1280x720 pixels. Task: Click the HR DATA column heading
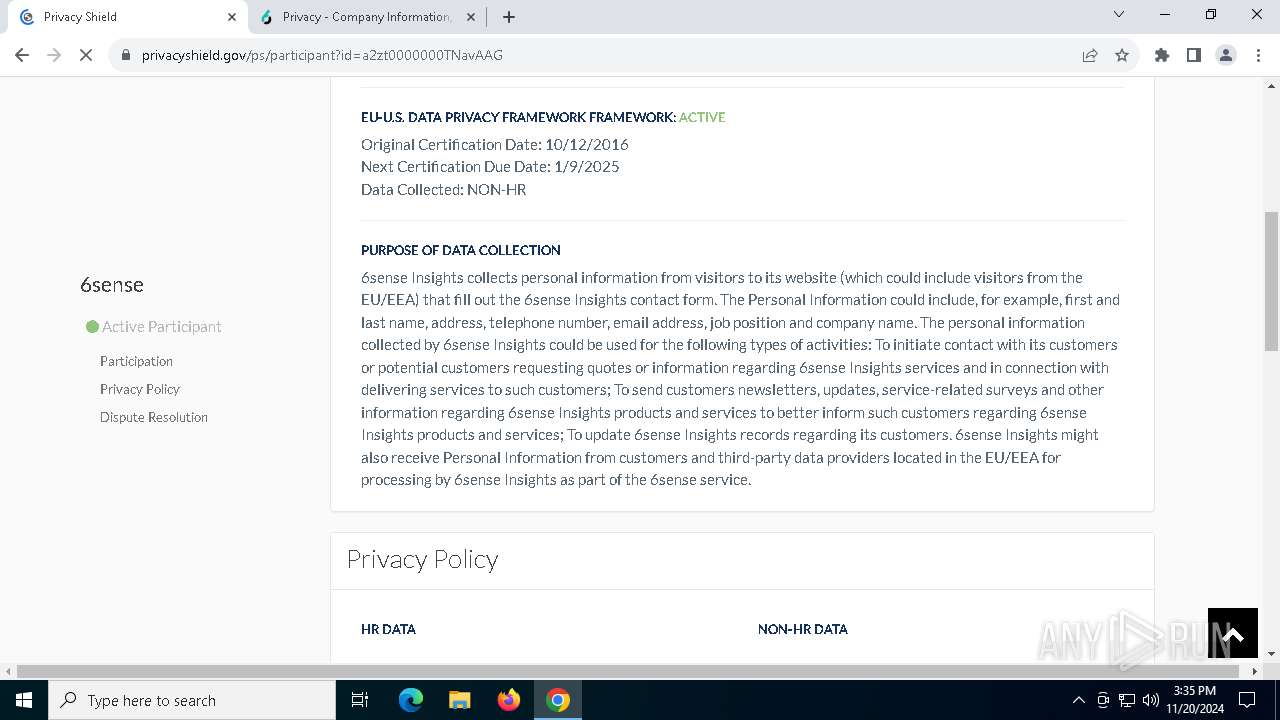point(388,629)
